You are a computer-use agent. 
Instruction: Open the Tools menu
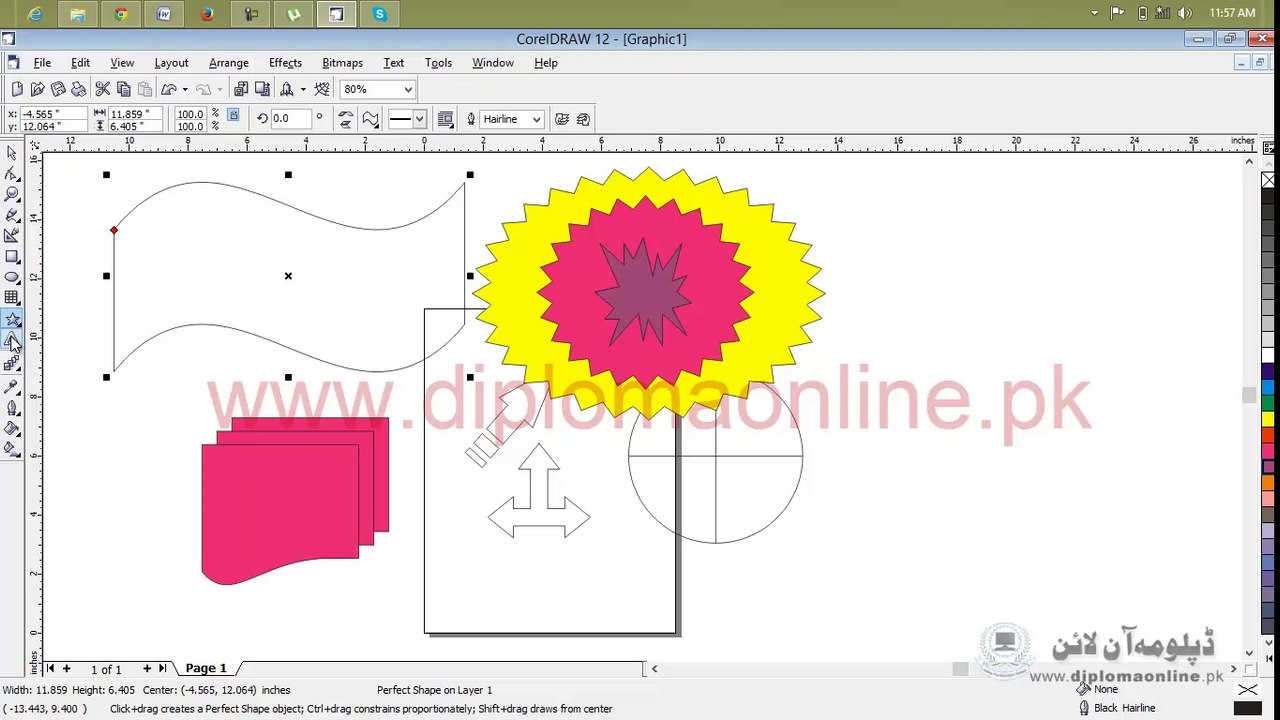coord(438,62)
